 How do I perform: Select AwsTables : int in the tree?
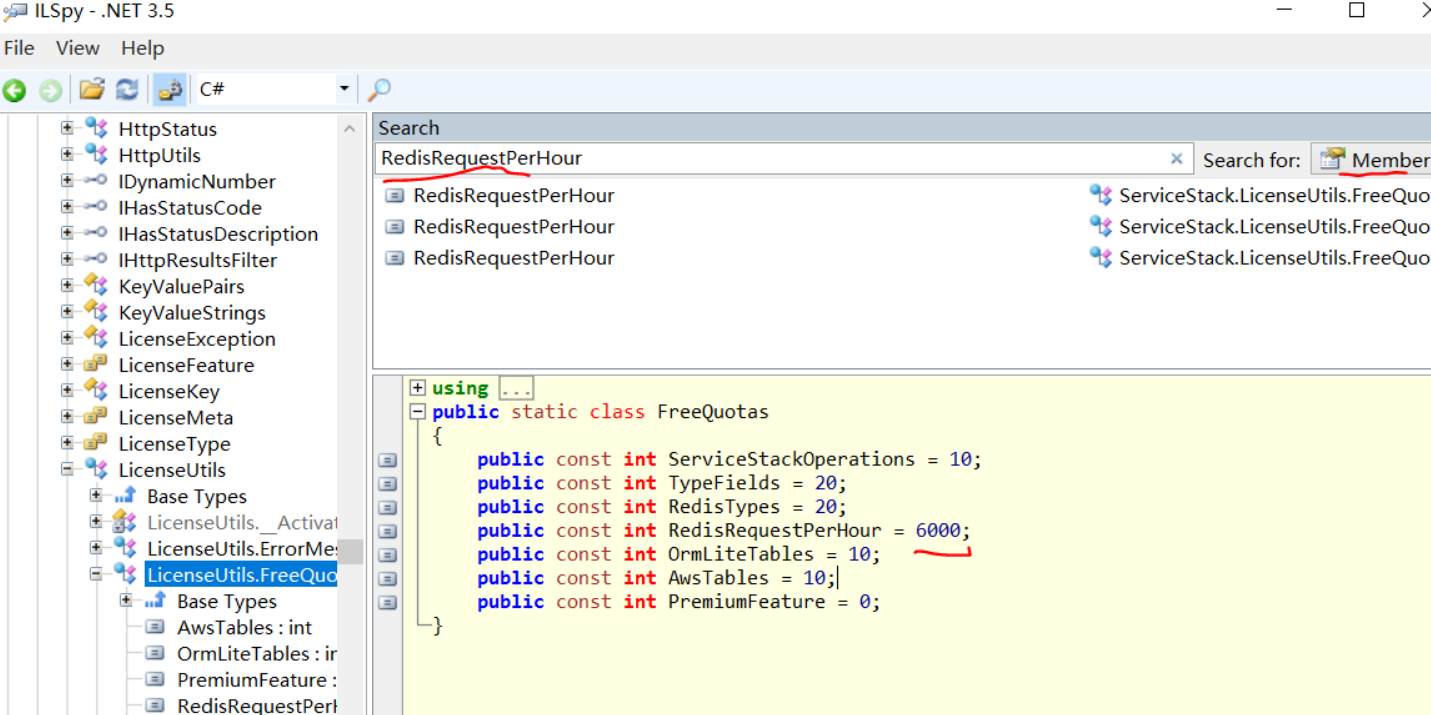pos(244,628)
